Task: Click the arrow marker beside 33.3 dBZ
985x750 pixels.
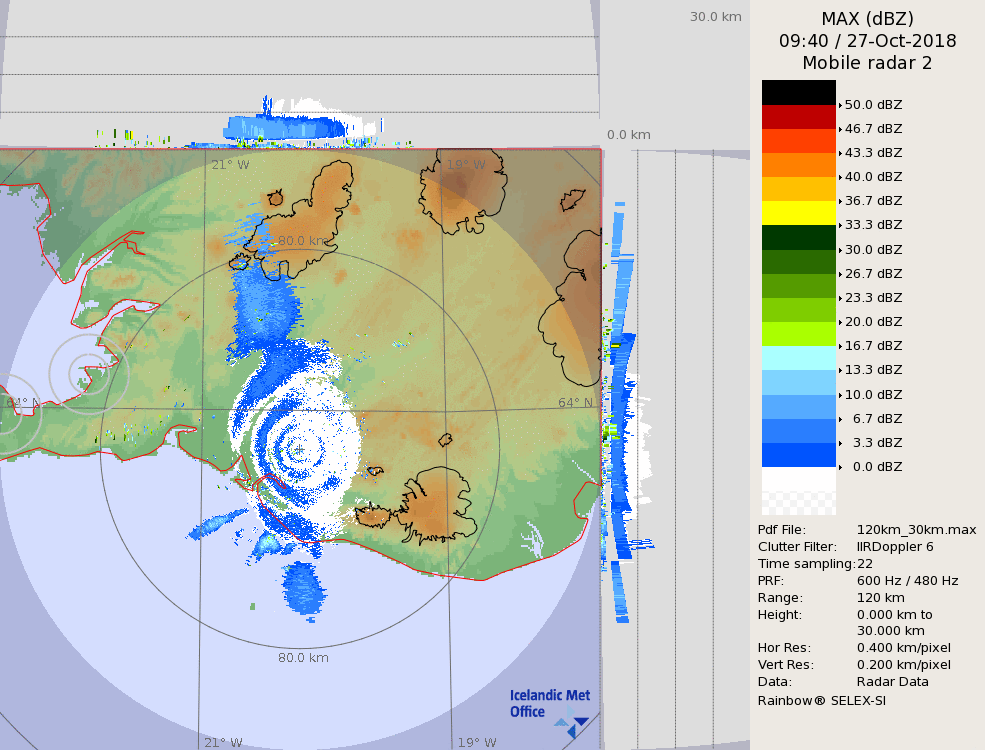Action: coord(841,225)
